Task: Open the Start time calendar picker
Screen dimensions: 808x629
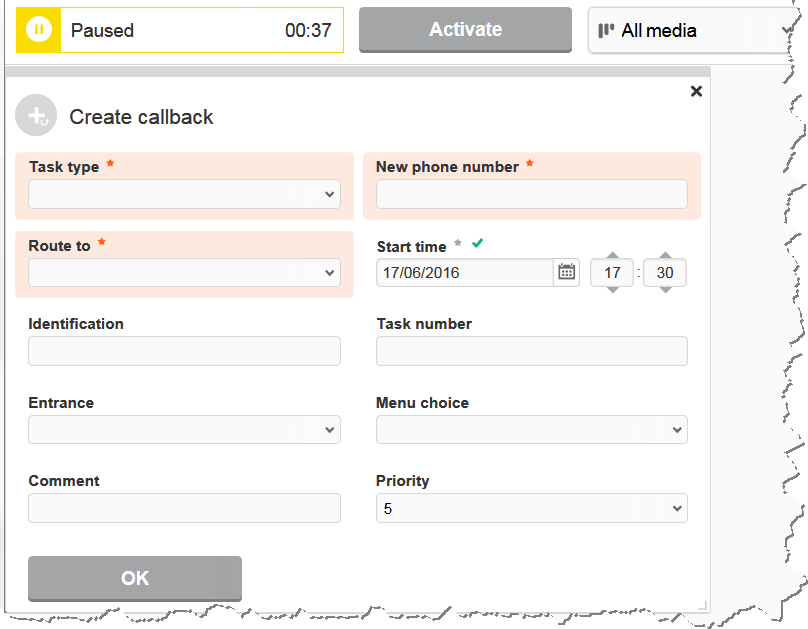Action: tap(566, 272)
